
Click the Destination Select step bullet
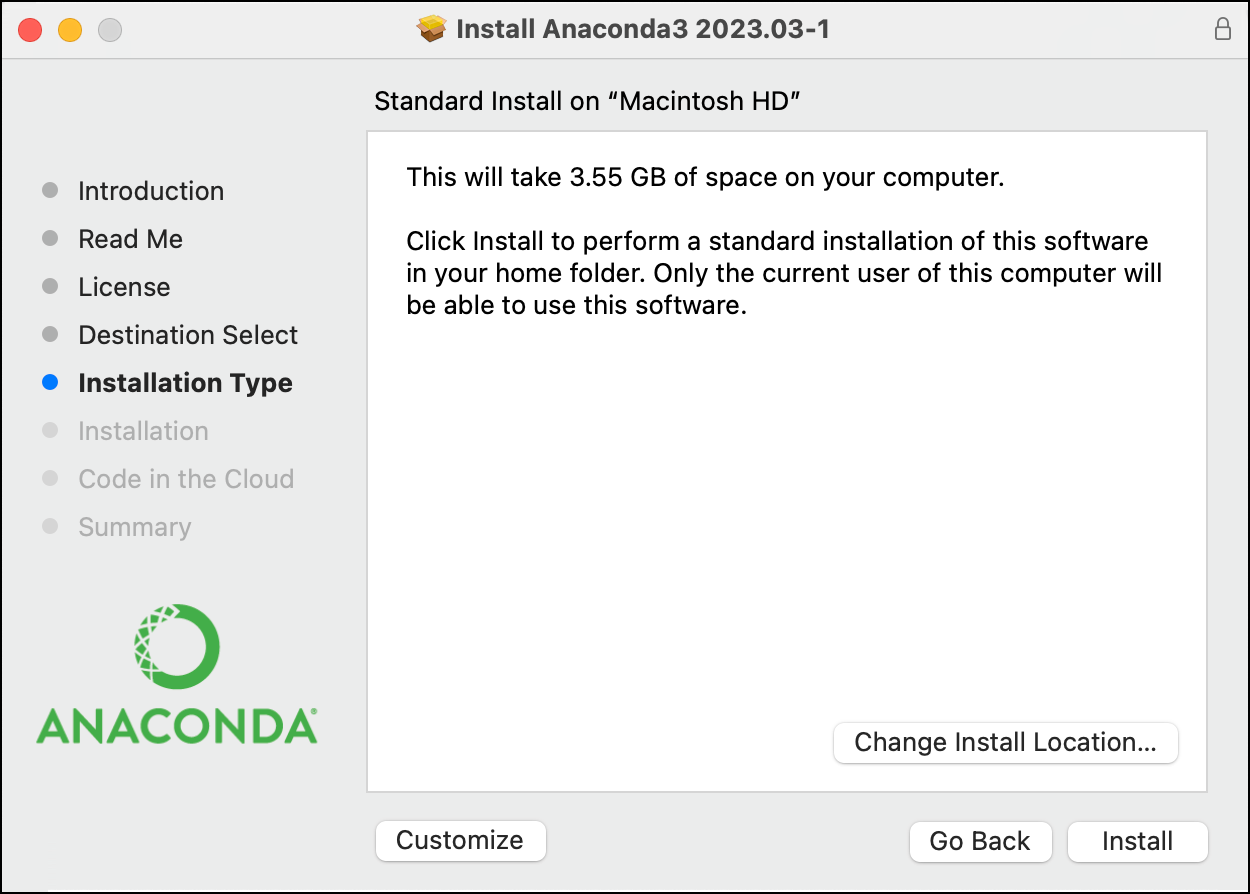pos(50,335)
